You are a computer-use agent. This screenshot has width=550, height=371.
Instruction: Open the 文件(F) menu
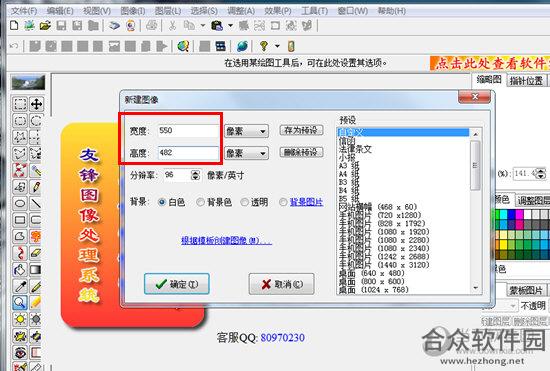24,11
